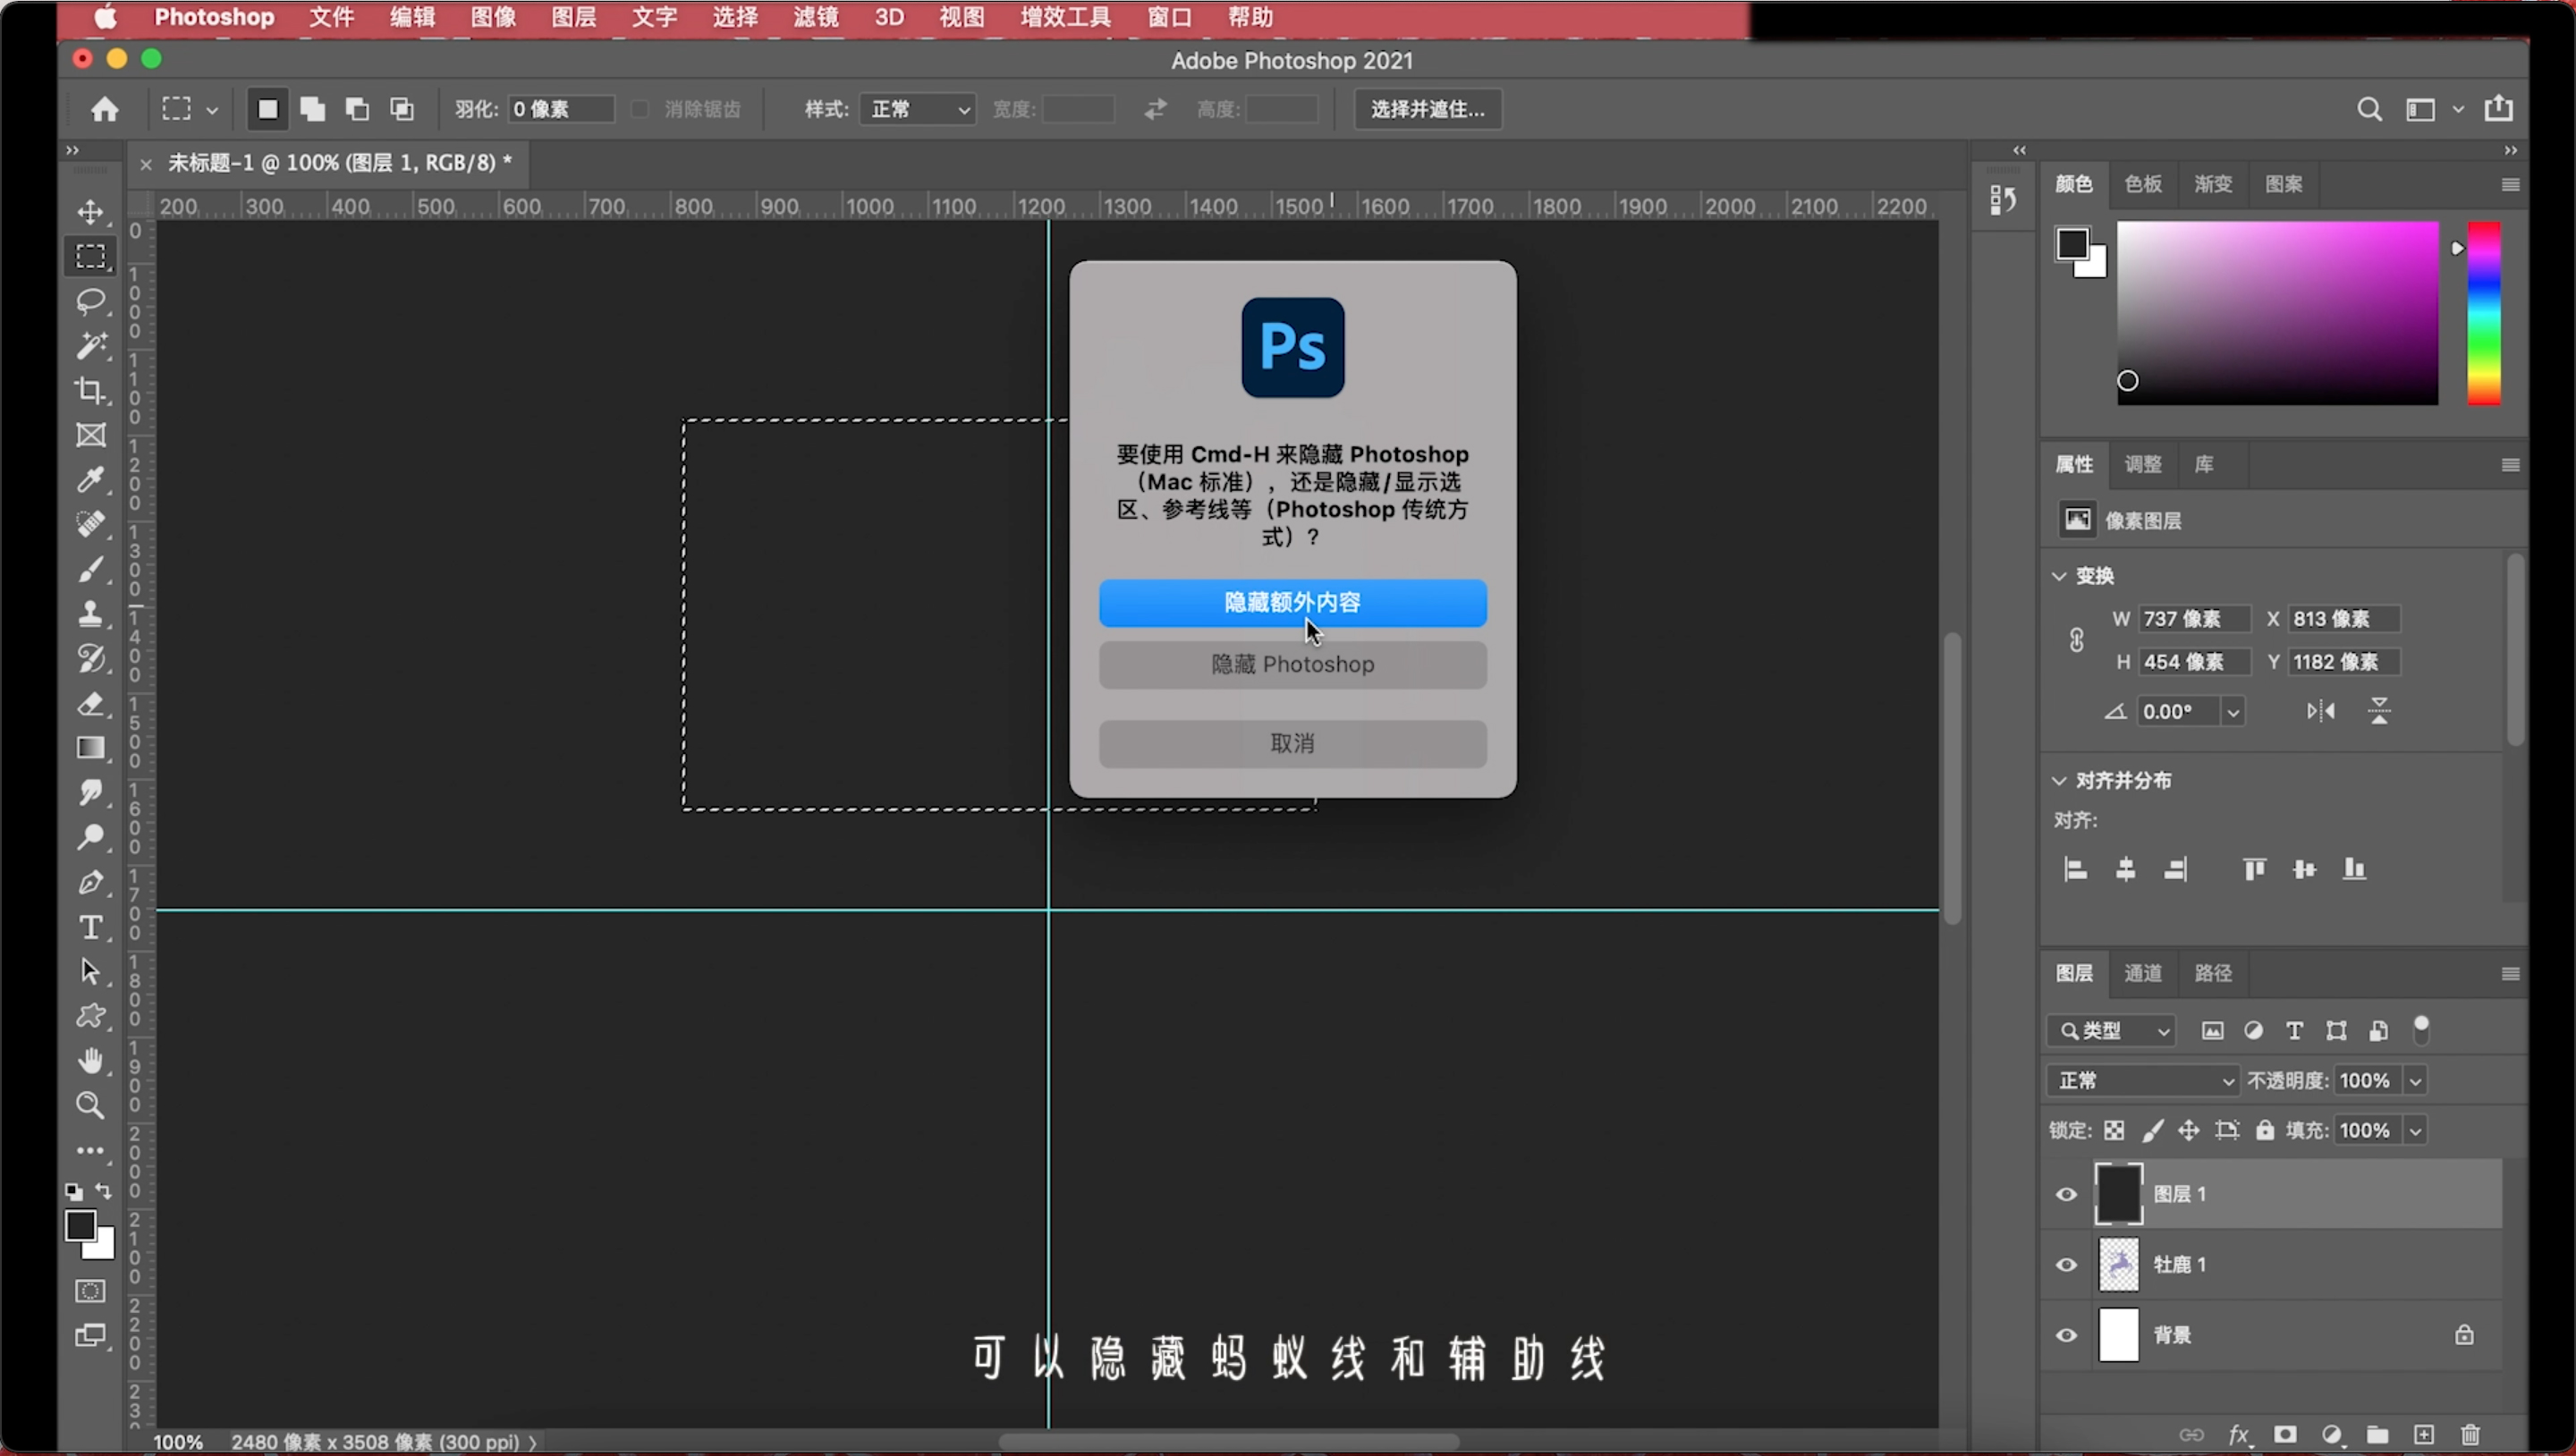The height and width of the screenshot is (1456, 2576).
Task: Hide 牡鹿 1 layer via eye icon
Action: (x=2066, y=1264)
